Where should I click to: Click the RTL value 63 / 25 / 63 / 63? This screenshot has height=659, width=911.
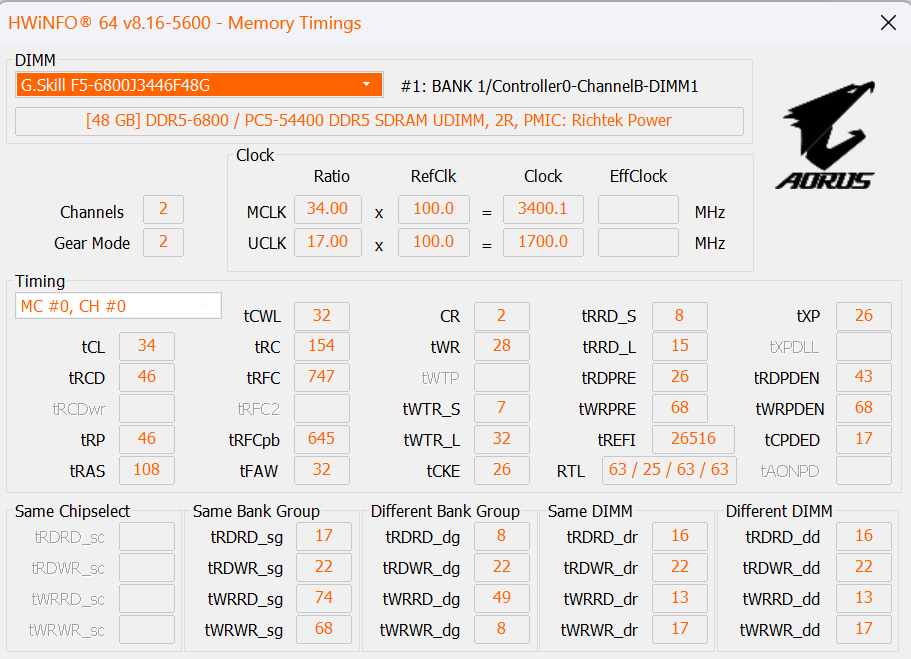click(x=669, y=470)
